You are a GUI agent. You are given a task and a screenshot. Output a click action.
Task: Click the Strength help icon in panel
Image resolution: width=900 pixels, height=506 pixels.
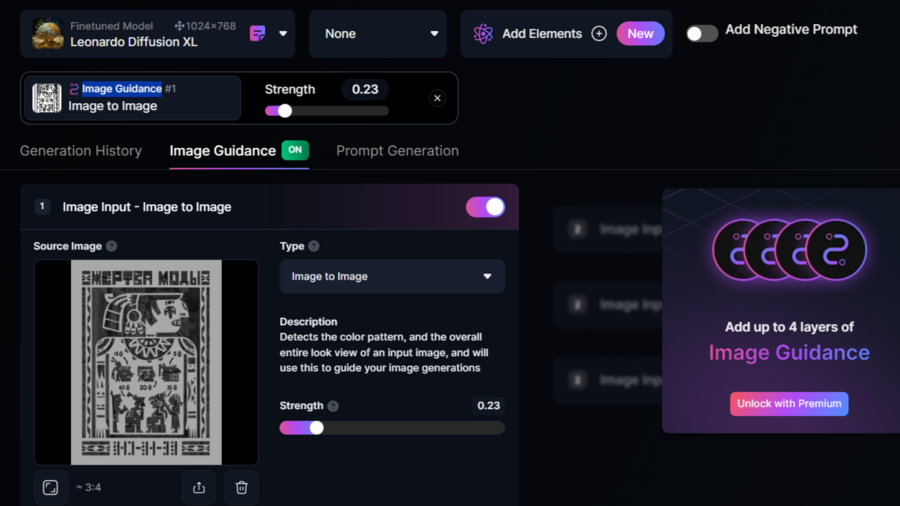(333, 406)
